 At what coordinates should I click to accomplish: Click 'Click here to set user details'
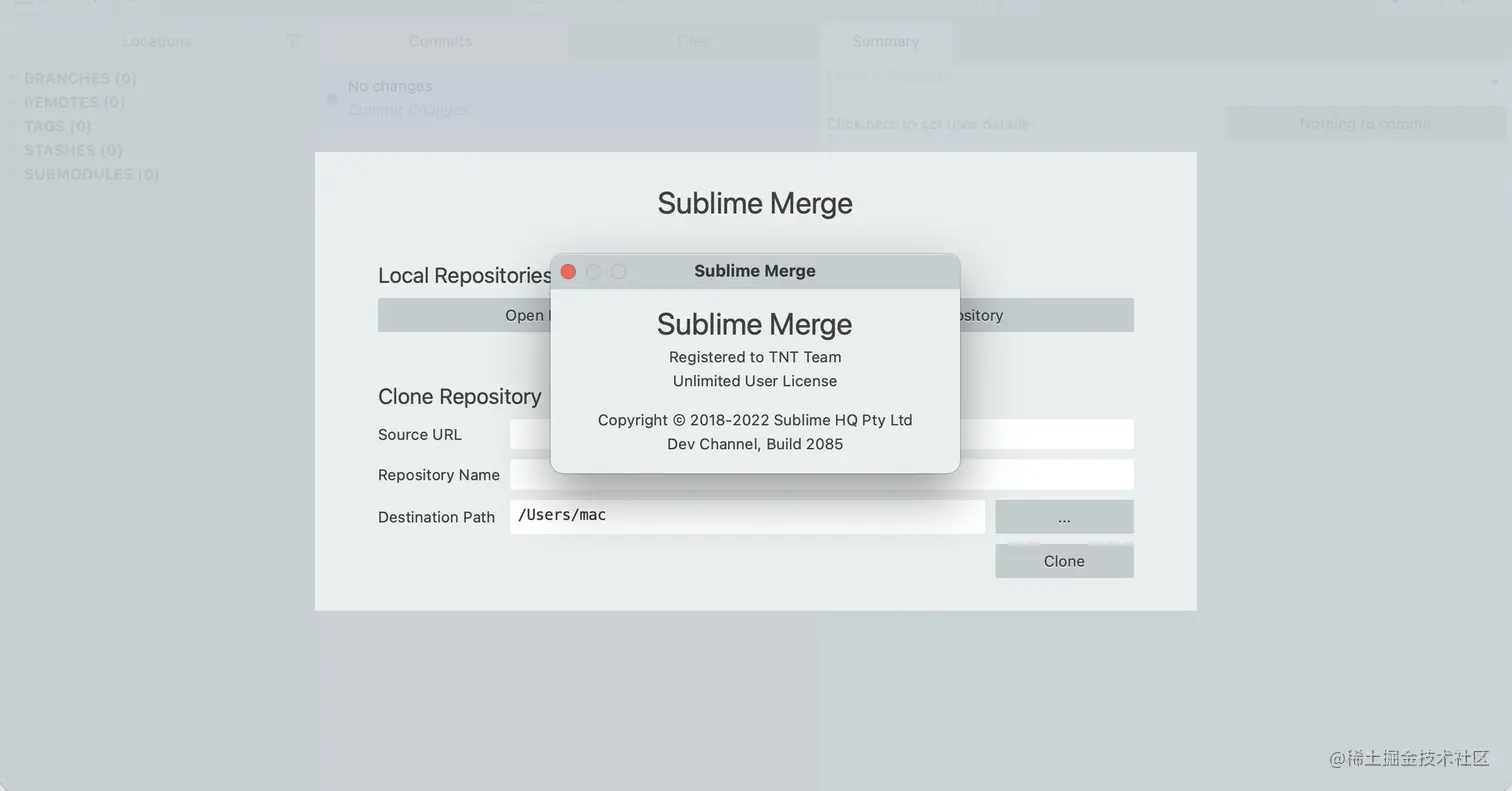928,124
